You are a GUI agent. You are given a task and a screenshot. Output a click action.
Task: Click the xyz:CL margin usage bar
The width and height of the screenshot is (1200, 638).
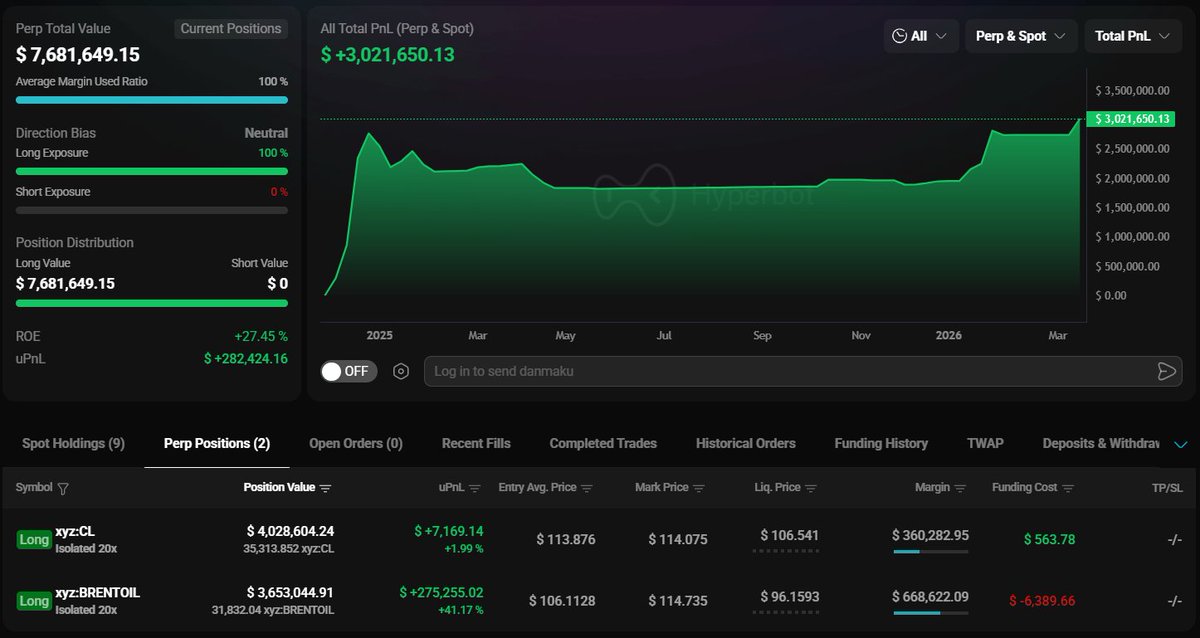(x=930, y=551)
